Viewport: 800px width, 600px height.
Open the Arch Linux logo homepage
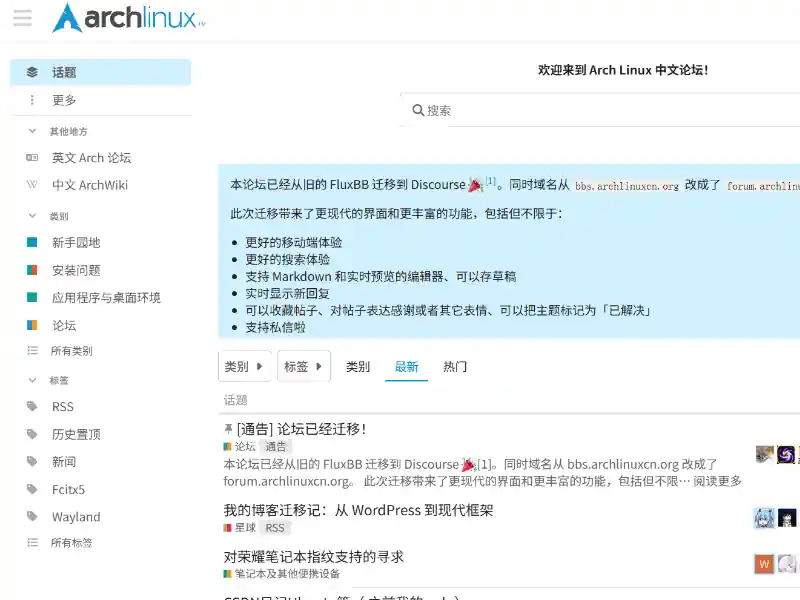click(x=129, y=18)
